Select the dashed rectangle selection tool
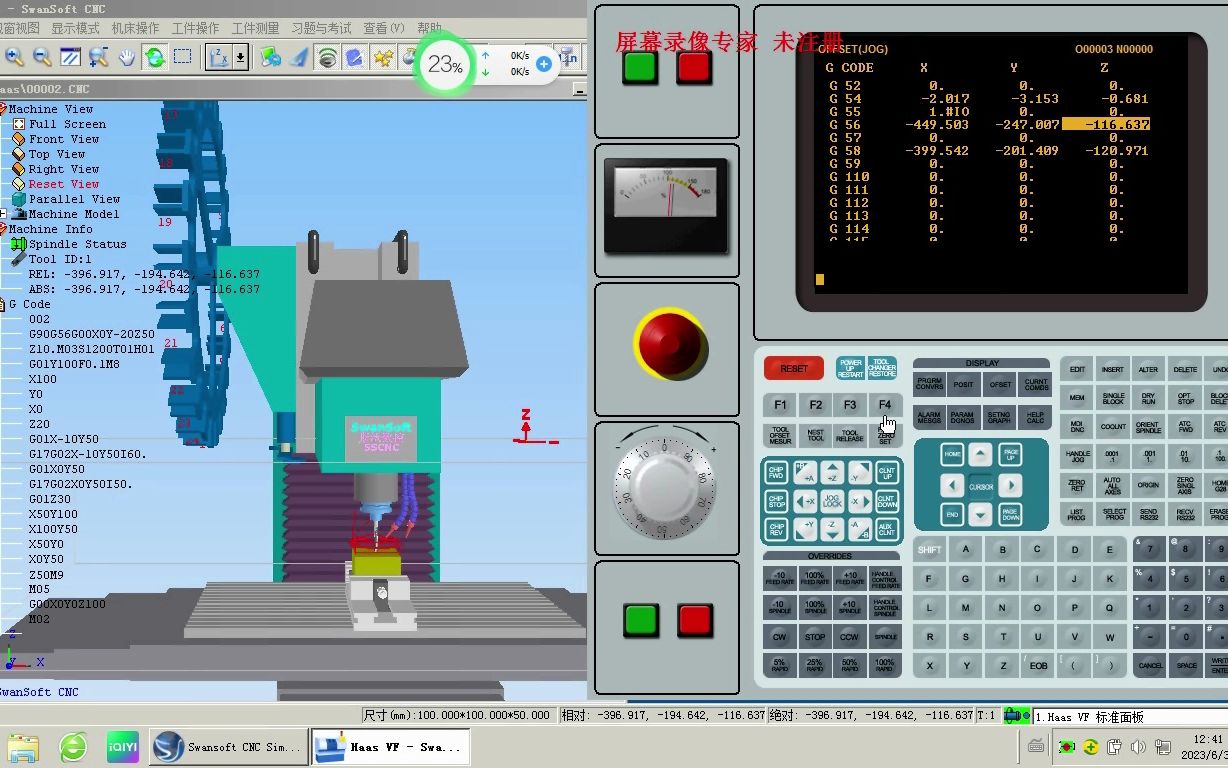Image resolution: width=1228 pixels, height=768 pixels. (x=183, y=57)
